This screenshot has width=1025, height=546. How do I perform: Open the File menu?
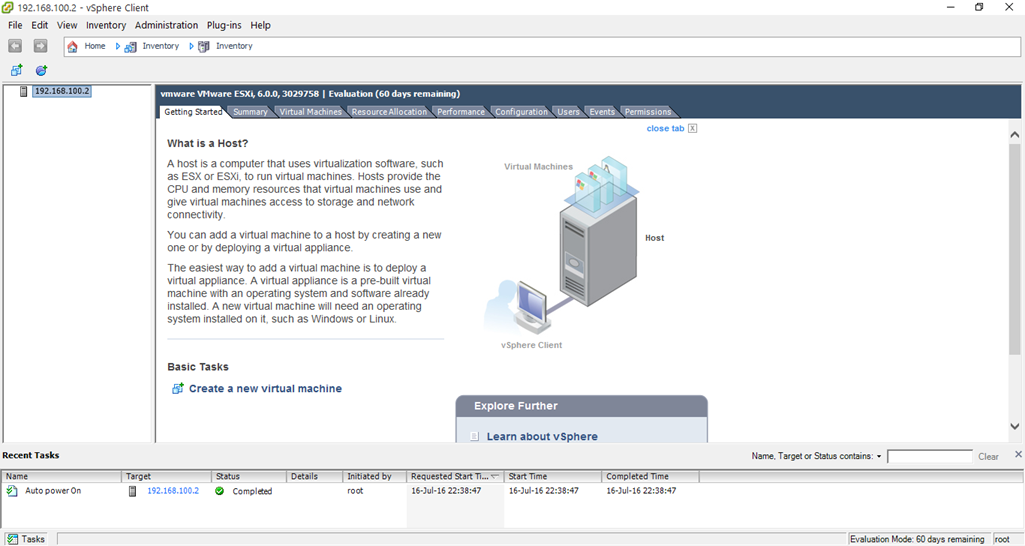pyautogui.click(x=15, y=25)
